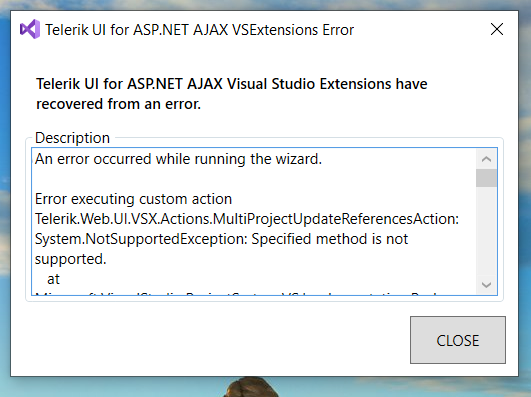Screen dimensions: 531x397
Task: Click the scrollbar track below the thumb
Action: coord(486,231)
